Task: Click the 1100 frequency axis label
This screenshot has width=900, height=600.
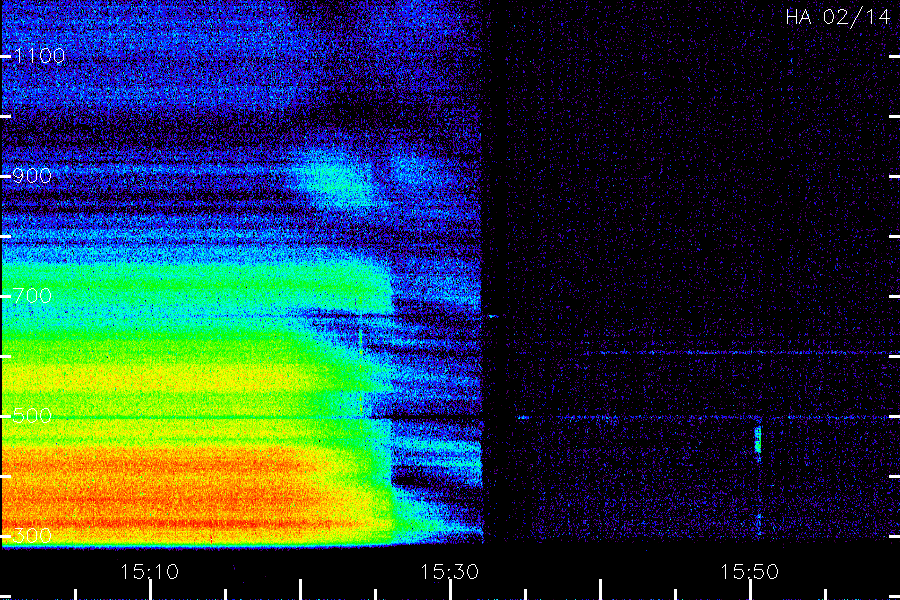Action: point(40,56)
